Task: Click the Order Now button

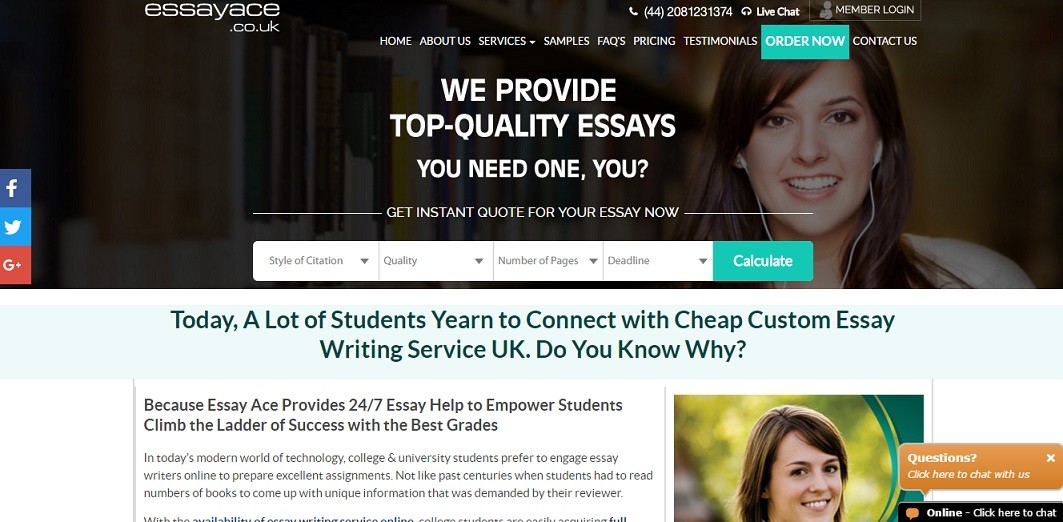Action: 805,42
